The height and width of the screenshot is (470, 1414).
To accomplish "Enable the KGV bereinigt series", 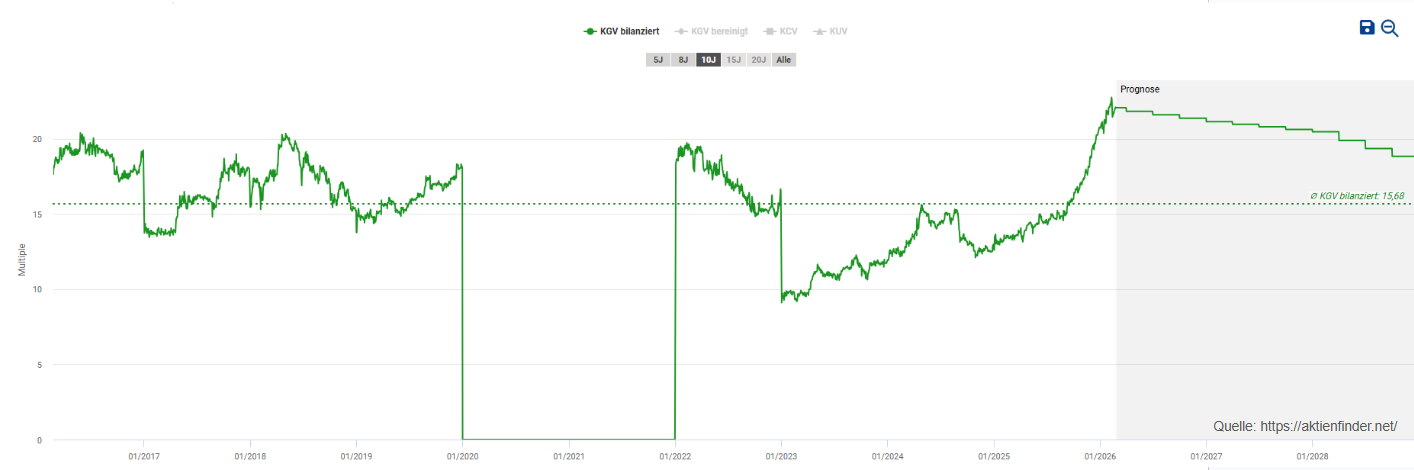I will [711, 31].
